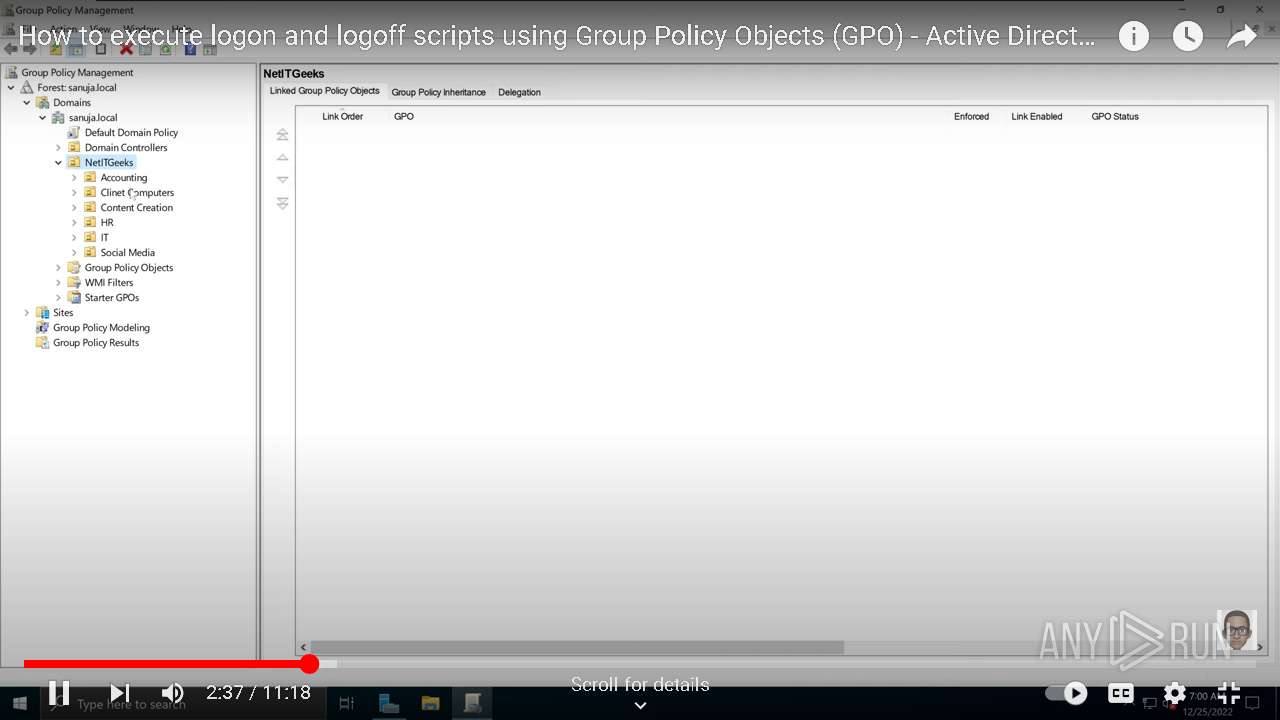Expand the Accounting OU
The image size is (1280, 720).
tap(74, 178)
